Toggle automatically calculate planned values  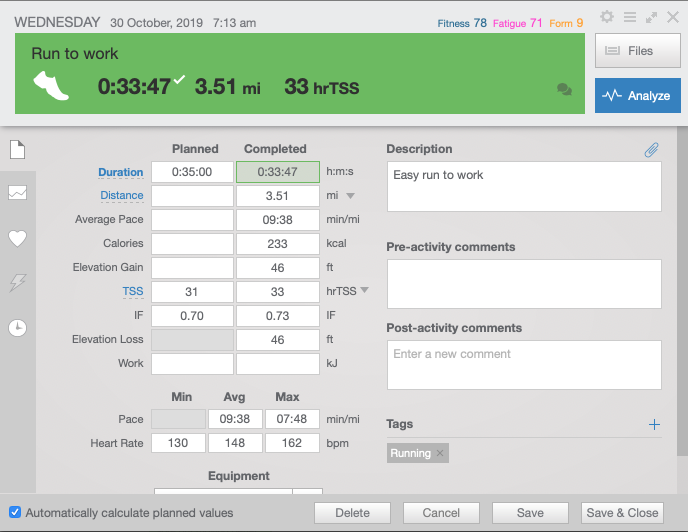(15, 512)
